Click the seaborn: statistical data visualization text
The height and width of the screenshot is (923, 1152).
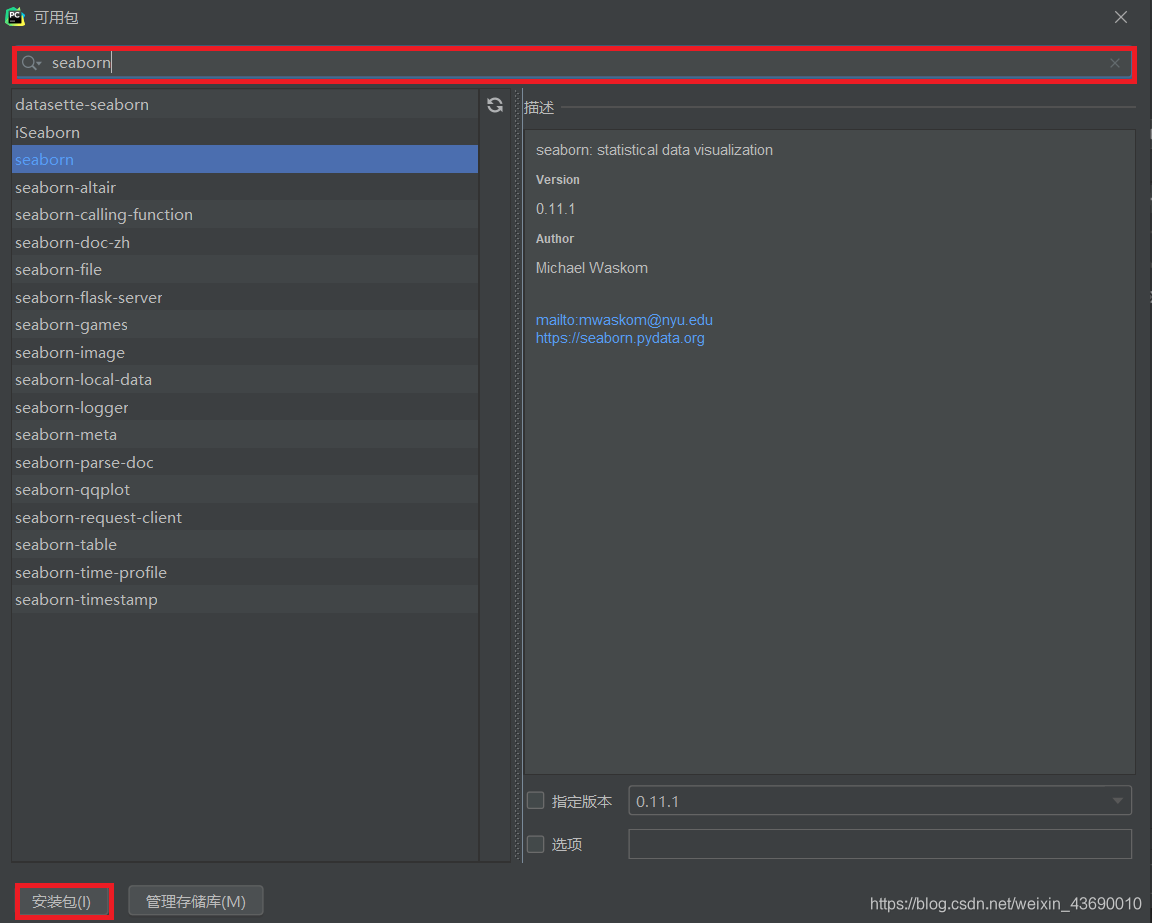tap(654, 150)
